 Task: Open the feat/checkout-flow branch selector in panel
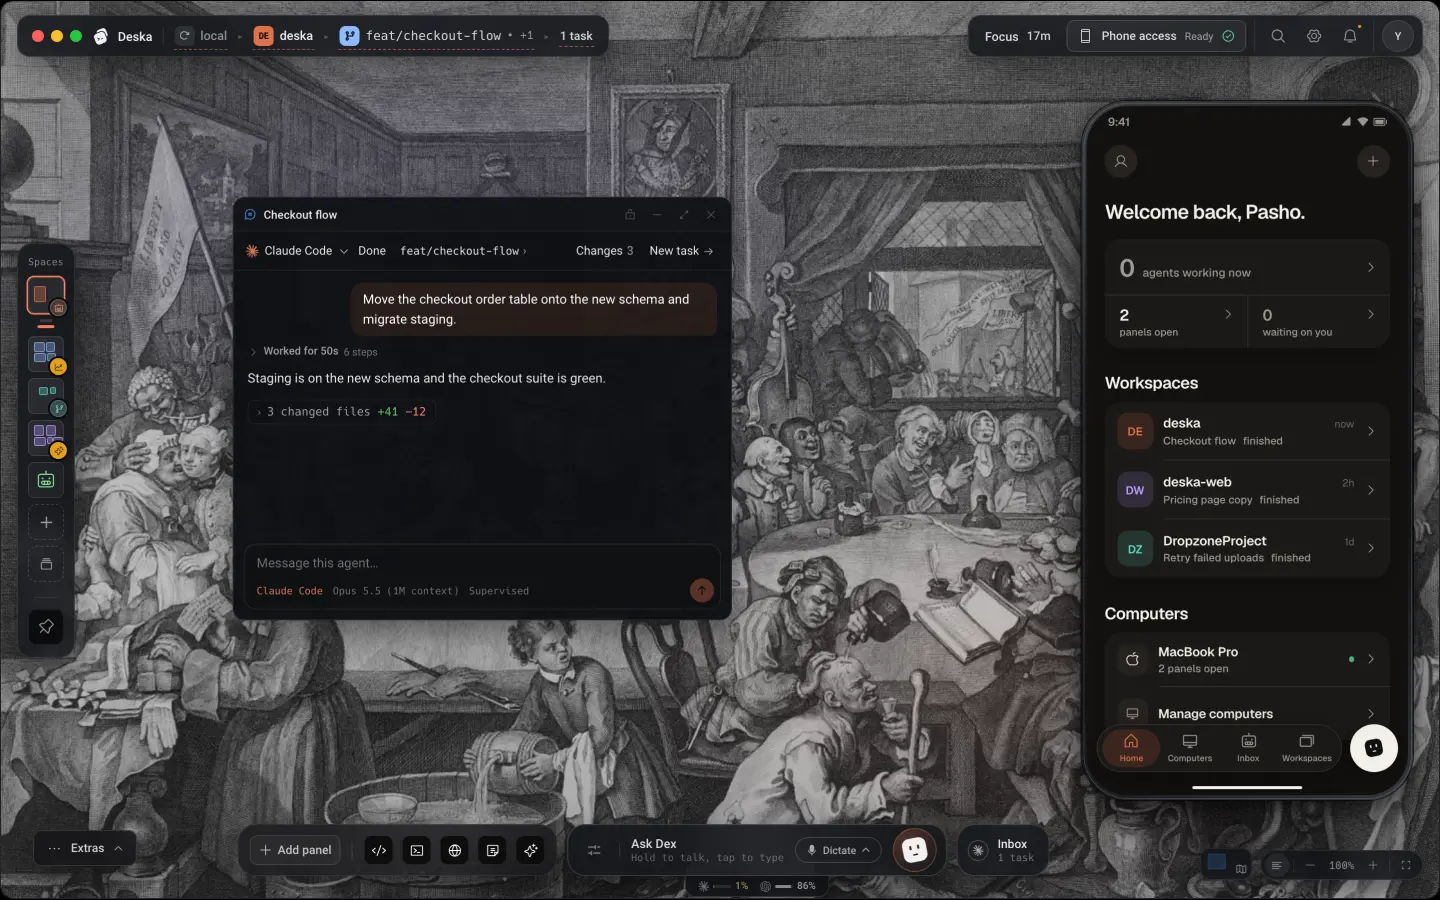pyautogui.click(x=463, y=251)
